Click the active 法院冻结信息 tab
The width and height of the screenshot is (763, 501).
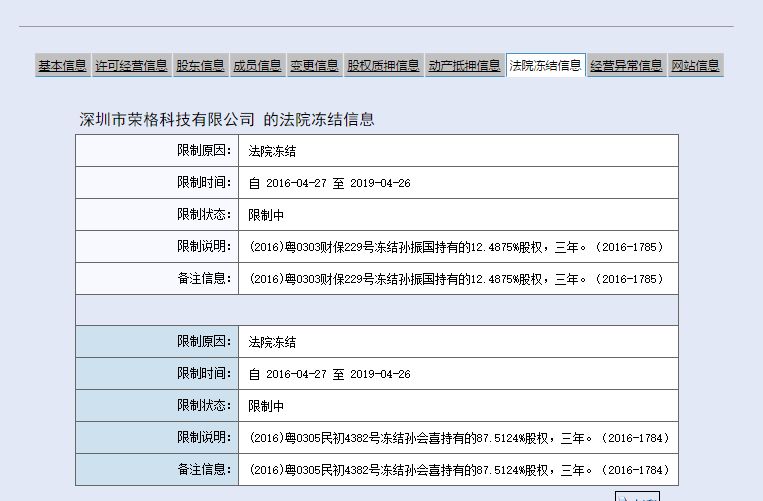coord(545,66)
